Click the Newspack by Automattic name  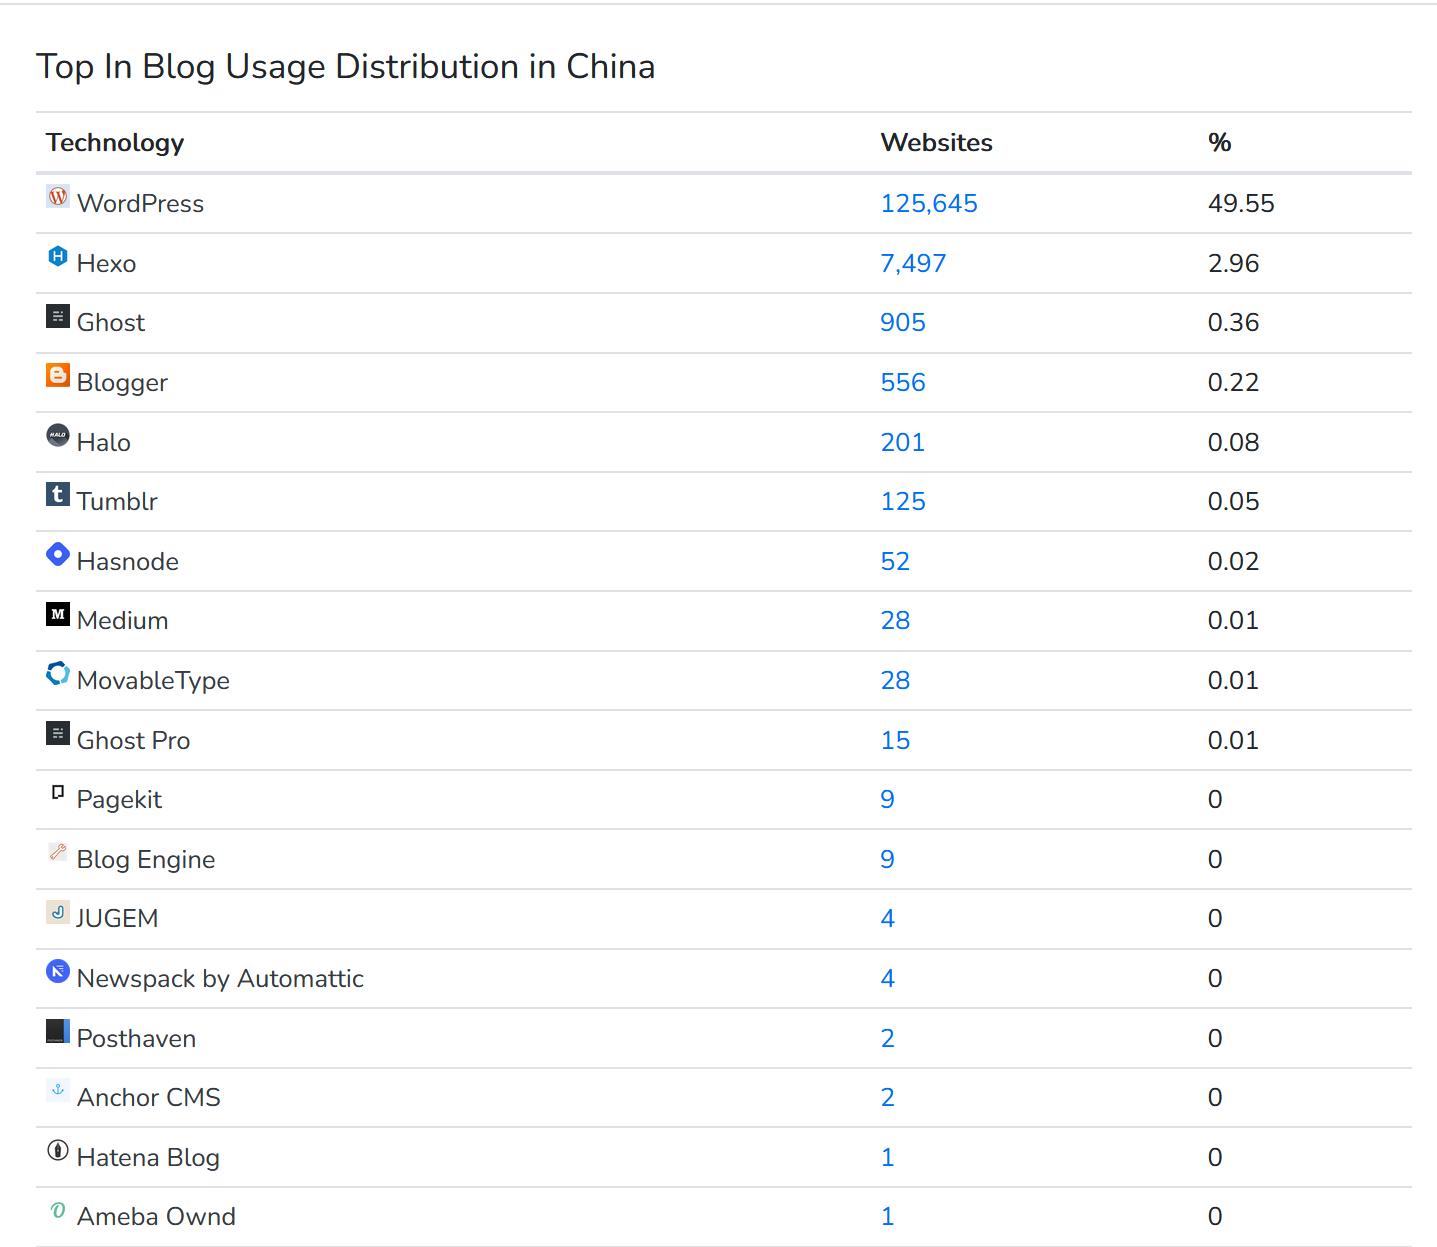[x=220, y=979]
